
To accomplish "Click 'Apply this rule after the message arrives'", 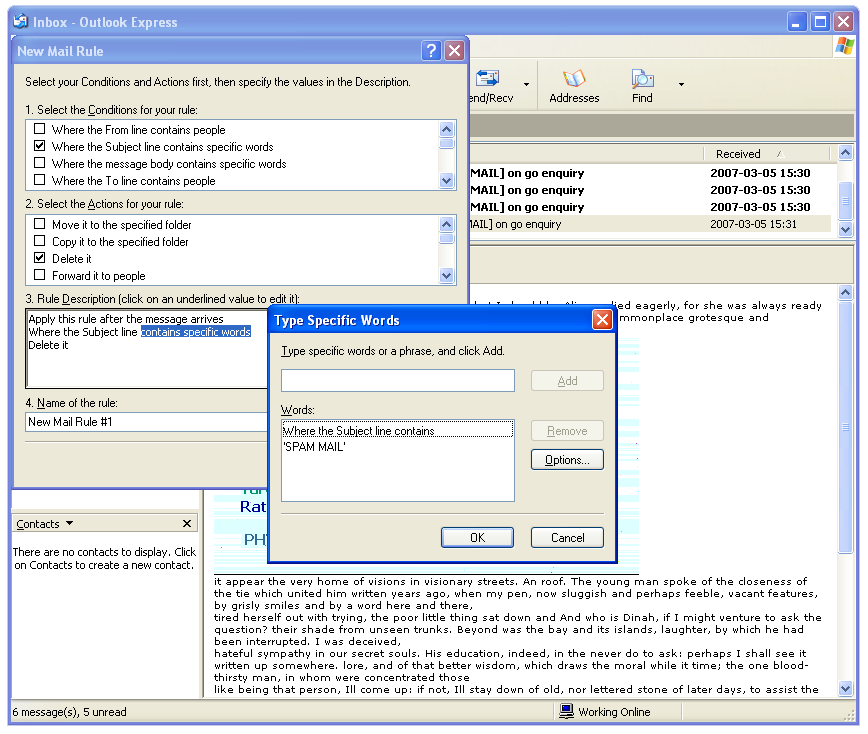I will pyautogui.click(x=126, y=319).
